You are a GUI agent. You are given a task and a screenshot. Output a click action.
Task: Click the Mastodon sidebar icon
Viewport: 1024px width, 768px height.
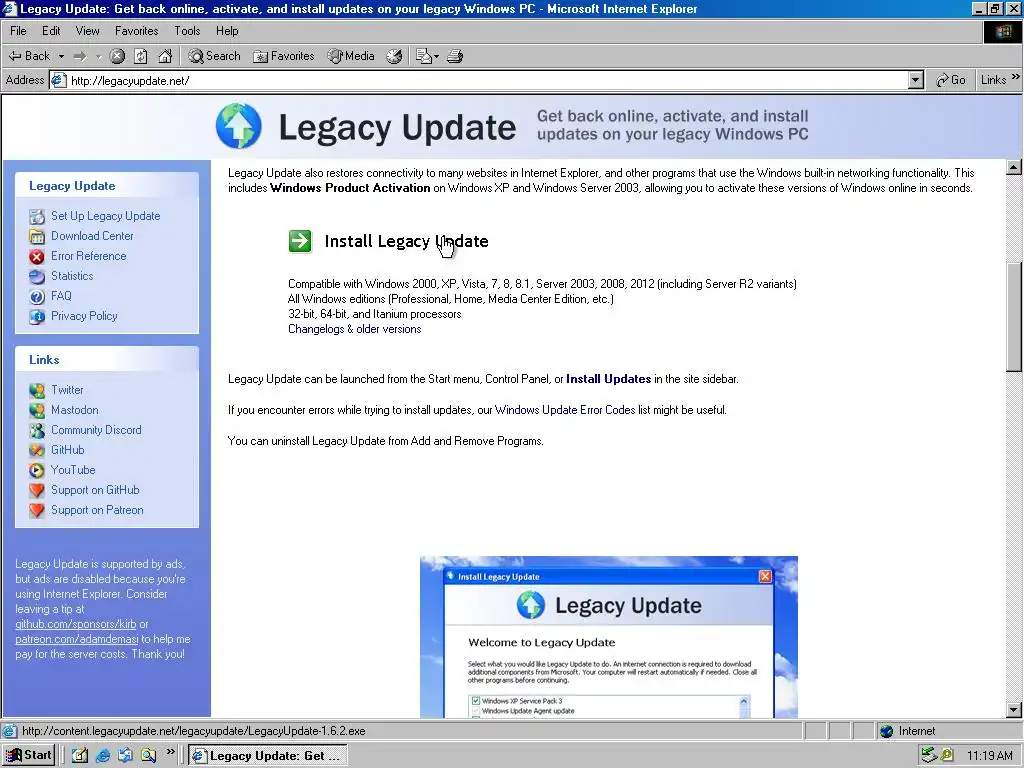tap(37, 410)
